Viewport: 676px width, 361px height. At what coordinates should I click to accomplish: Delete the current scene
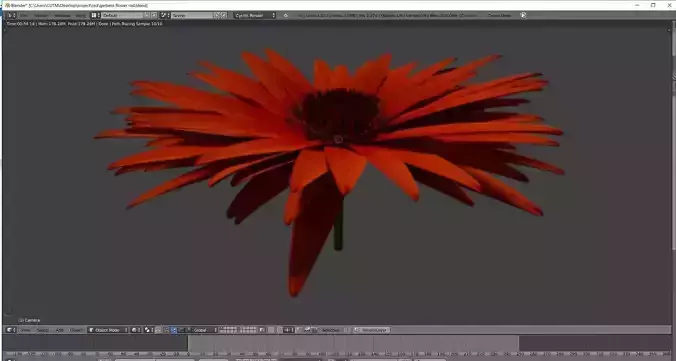point(224,15)
